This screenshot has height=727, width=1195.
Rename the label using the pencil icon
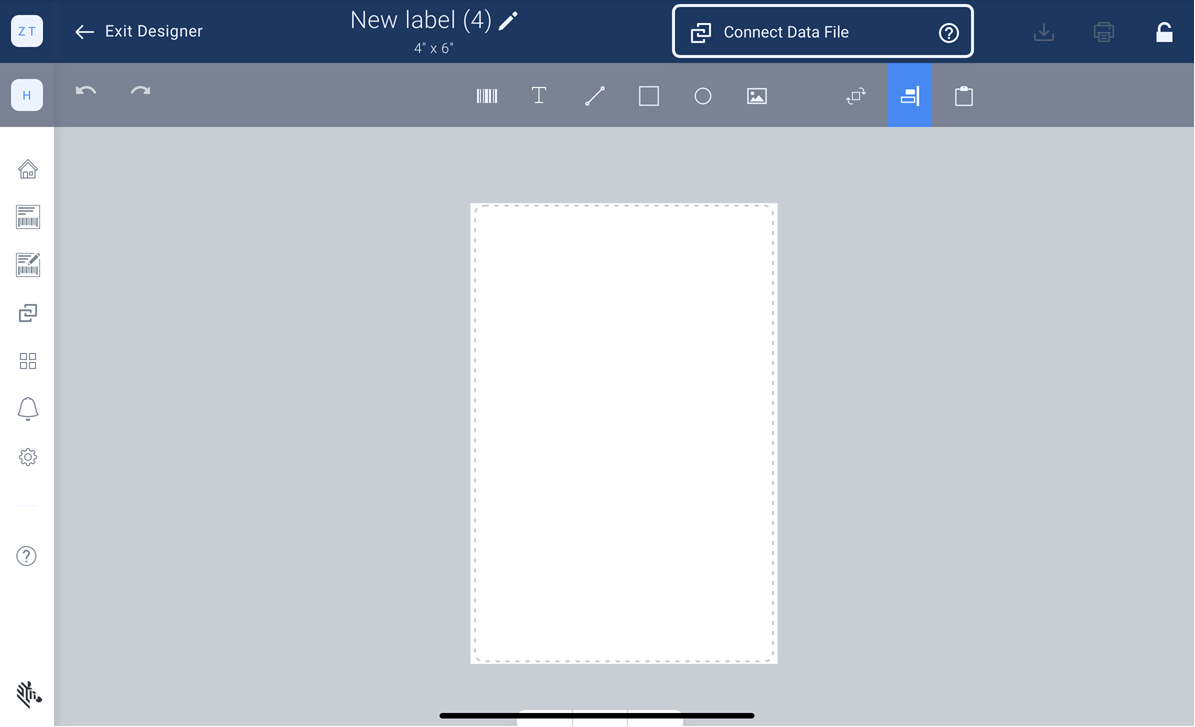click(x=508, y=20)
